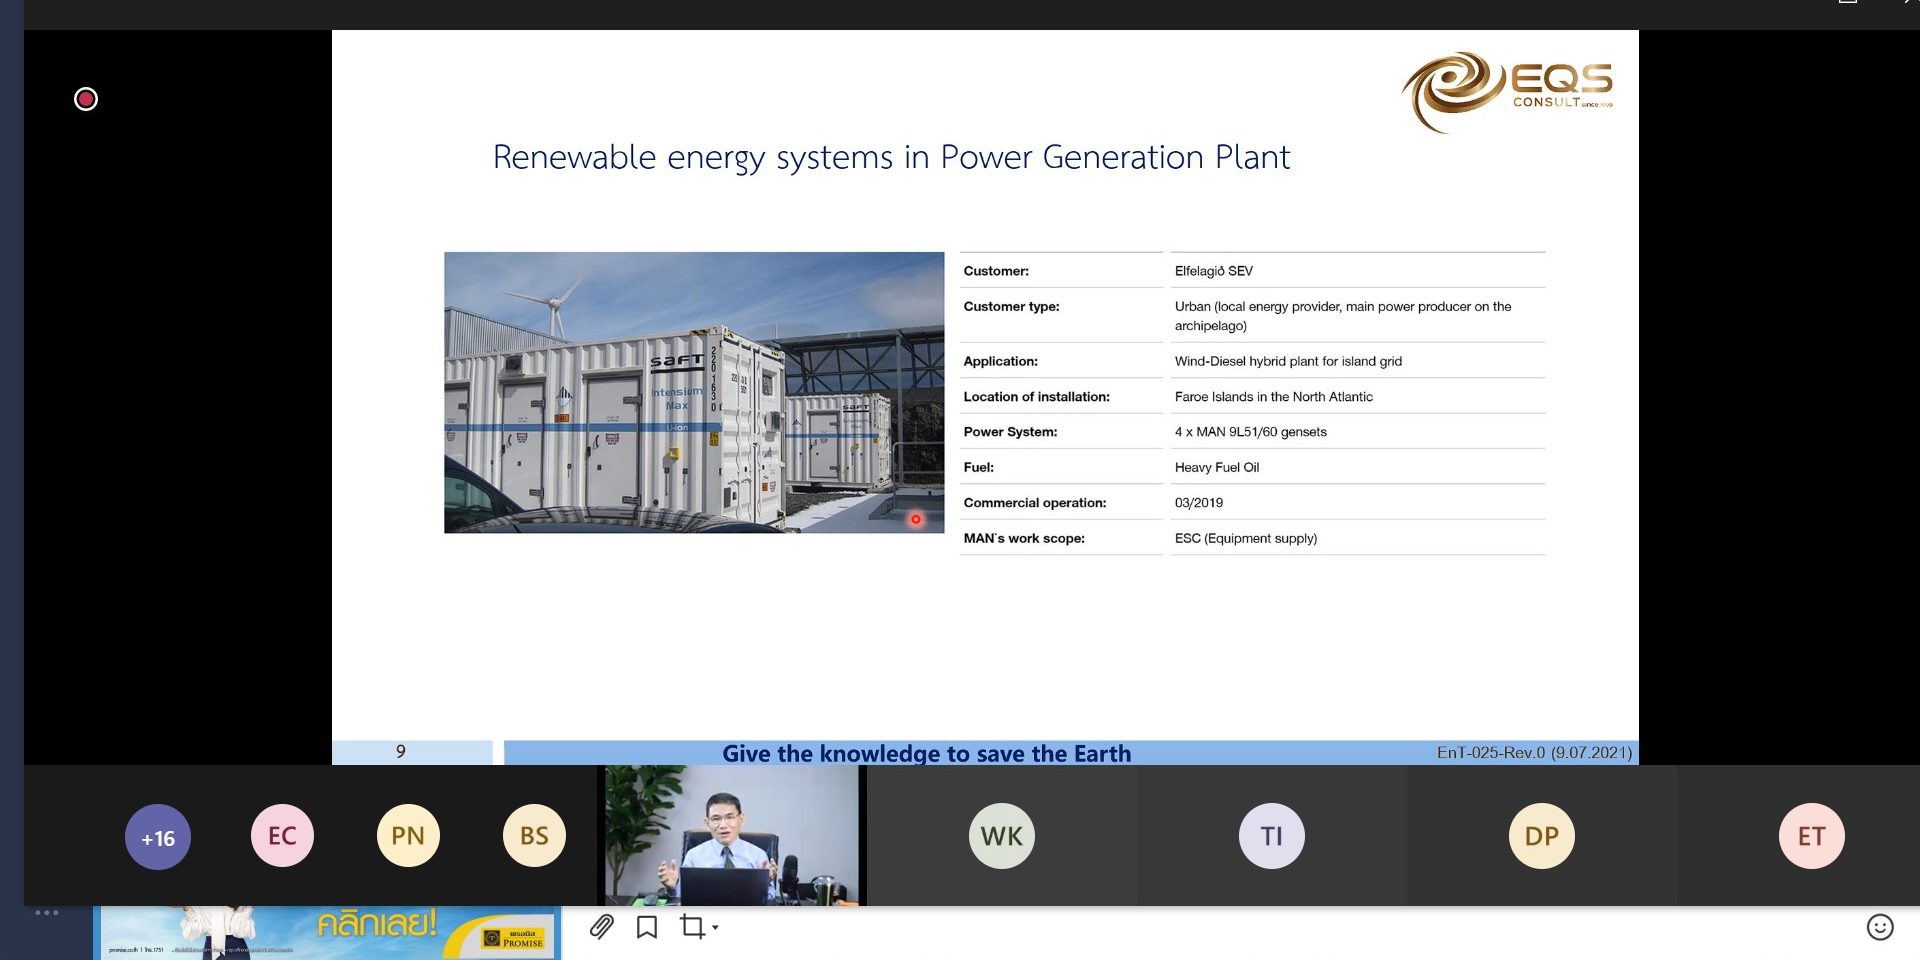Select participant BS avatar

pos(534,836)
